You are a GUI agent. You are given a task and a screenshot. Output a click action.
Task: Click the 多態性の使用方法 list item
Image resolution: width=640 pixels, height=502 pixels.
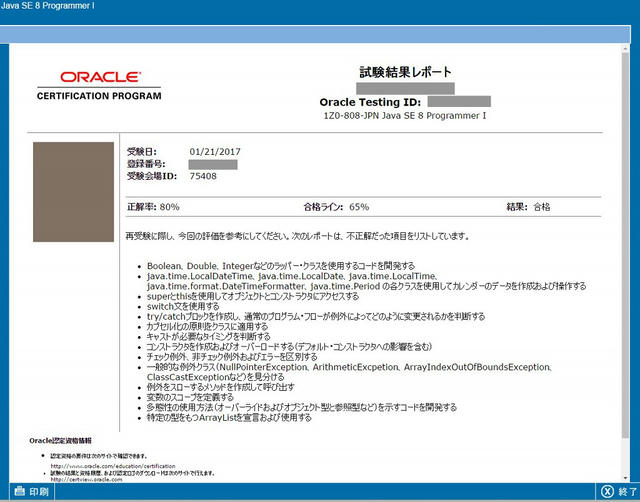302,407
